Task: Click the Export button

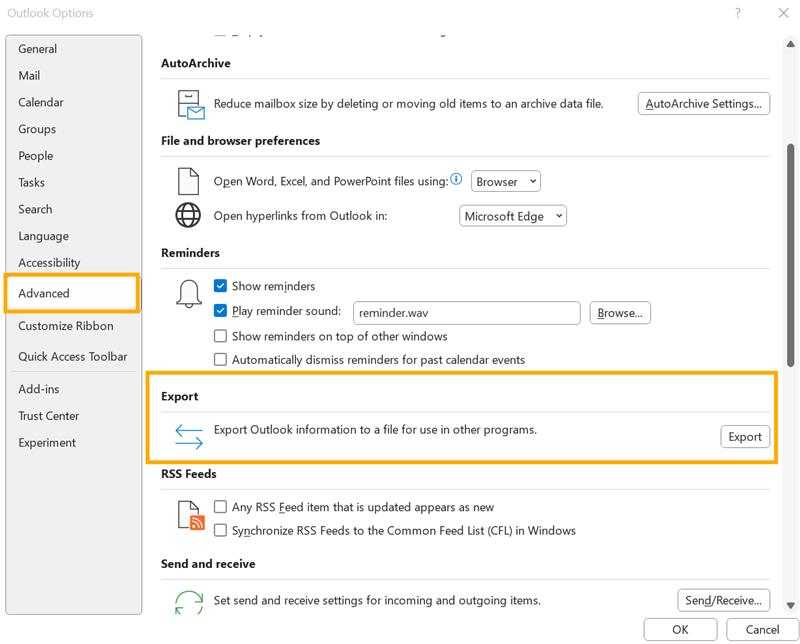Action: click(745, 437)
